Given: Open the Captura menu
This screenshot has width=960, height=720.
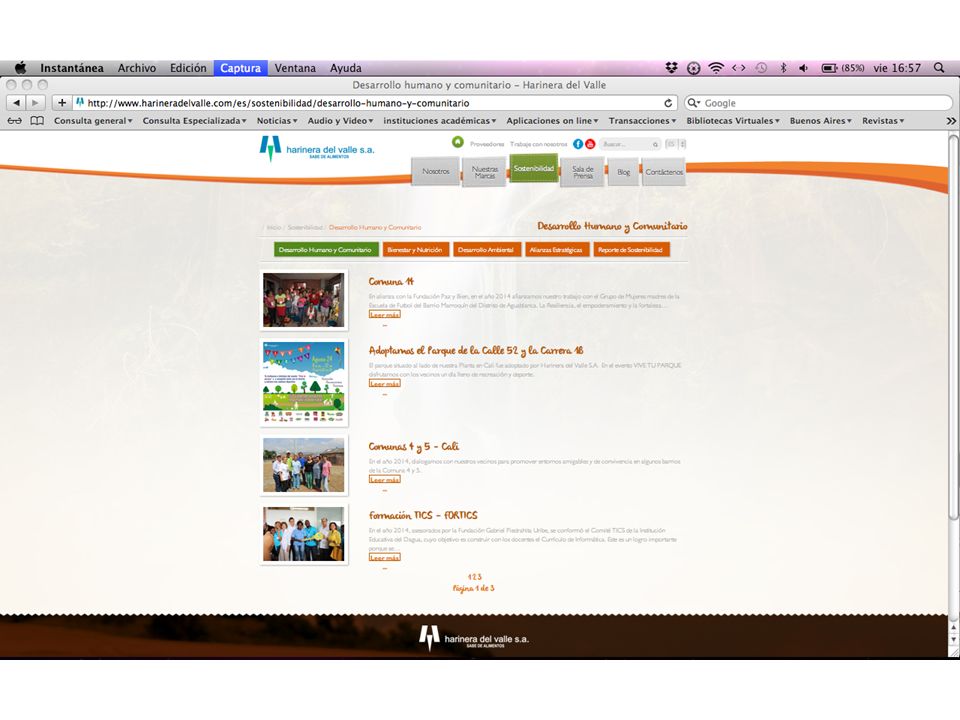Looking at the screenshot, I should pyautogui.click(x=240, y=68).
